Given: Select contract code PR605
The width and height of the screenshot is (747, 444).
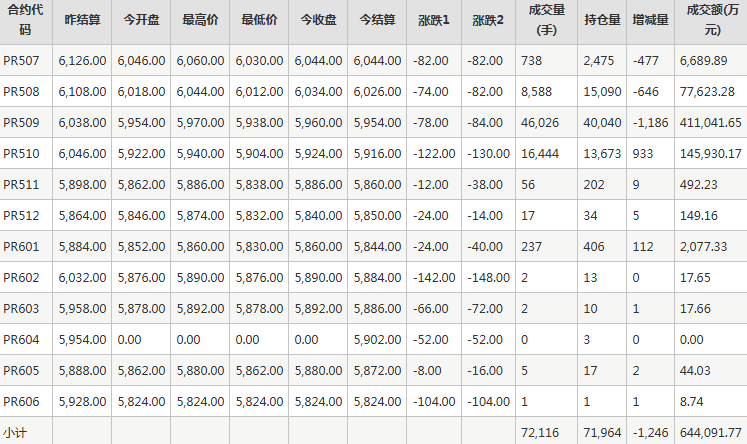Looking at the screenshot, I should pyautogui.click(x=21, y=371).
